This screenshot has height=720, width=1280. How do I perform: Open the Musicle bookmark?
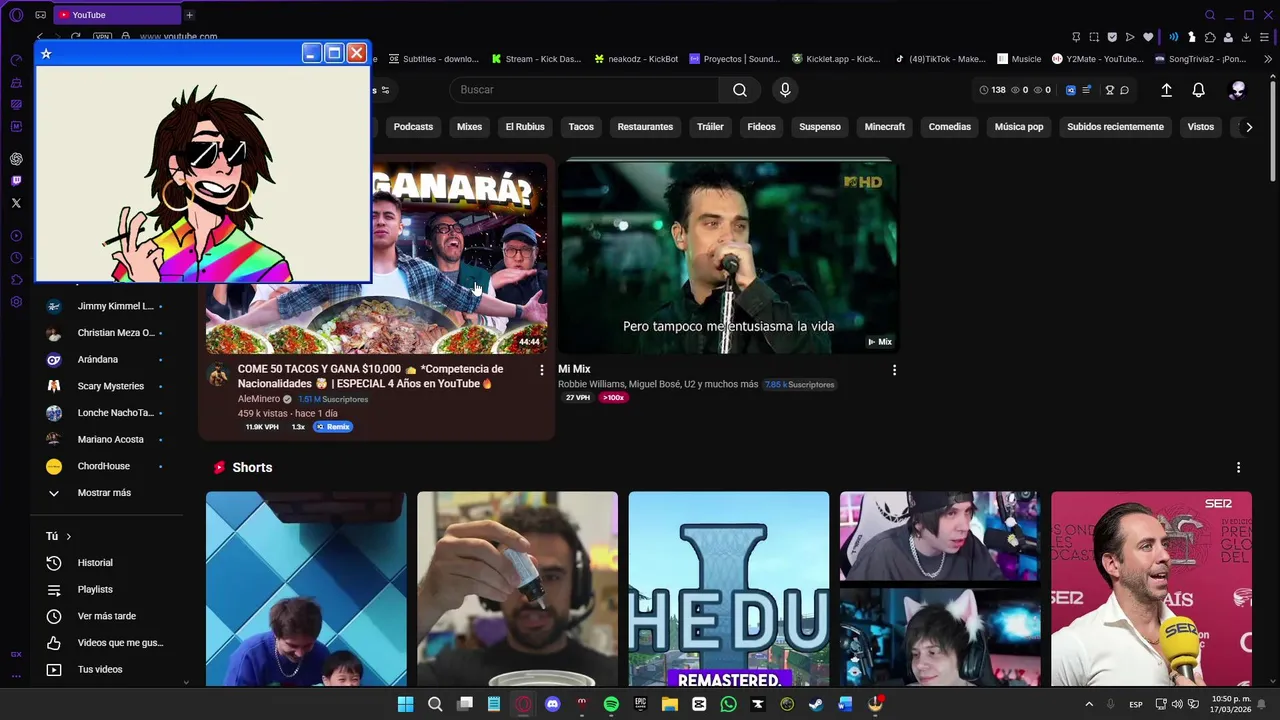[x=1019, y=59]
